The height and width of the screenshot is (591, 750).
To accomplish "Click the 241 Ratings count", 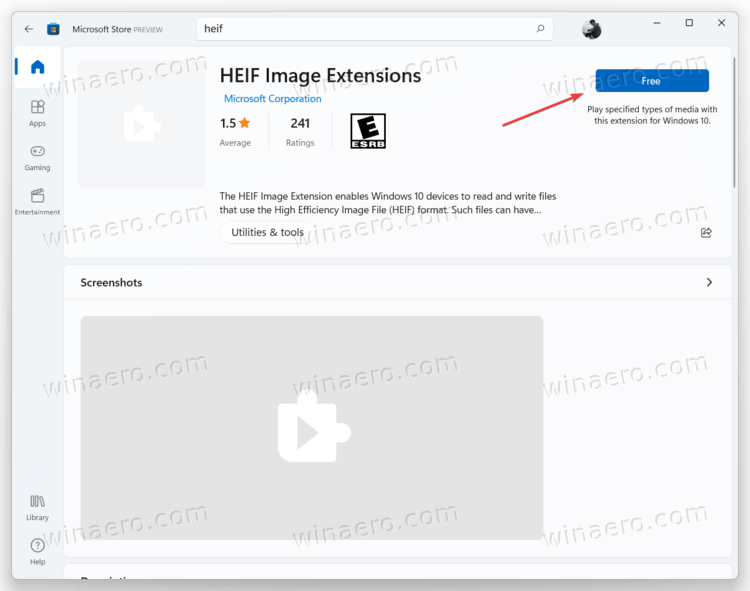I will (x=300, y=131).
